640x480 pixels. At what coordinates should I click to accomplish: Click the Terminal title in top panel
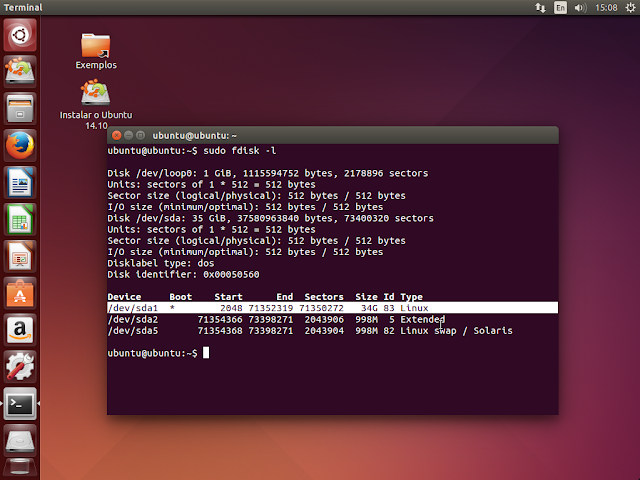23,7
